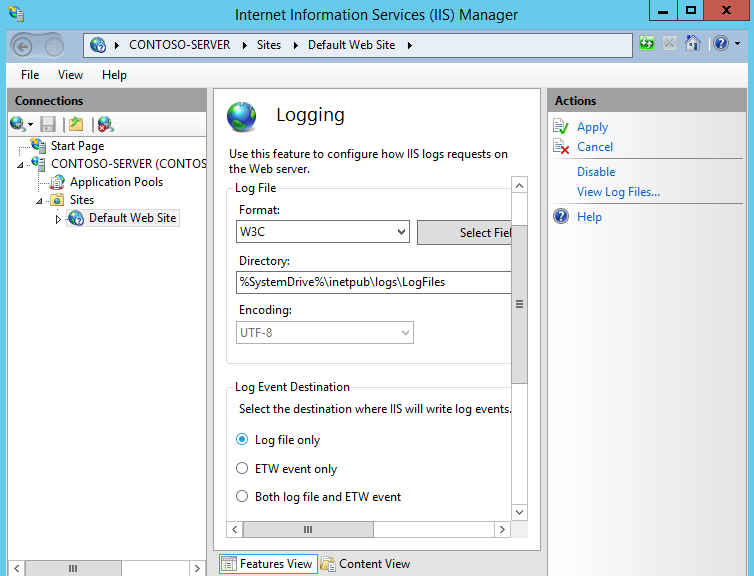Click the Logging pane scroll down arrow
Screen dimensions: 754x576
[519, 512]
